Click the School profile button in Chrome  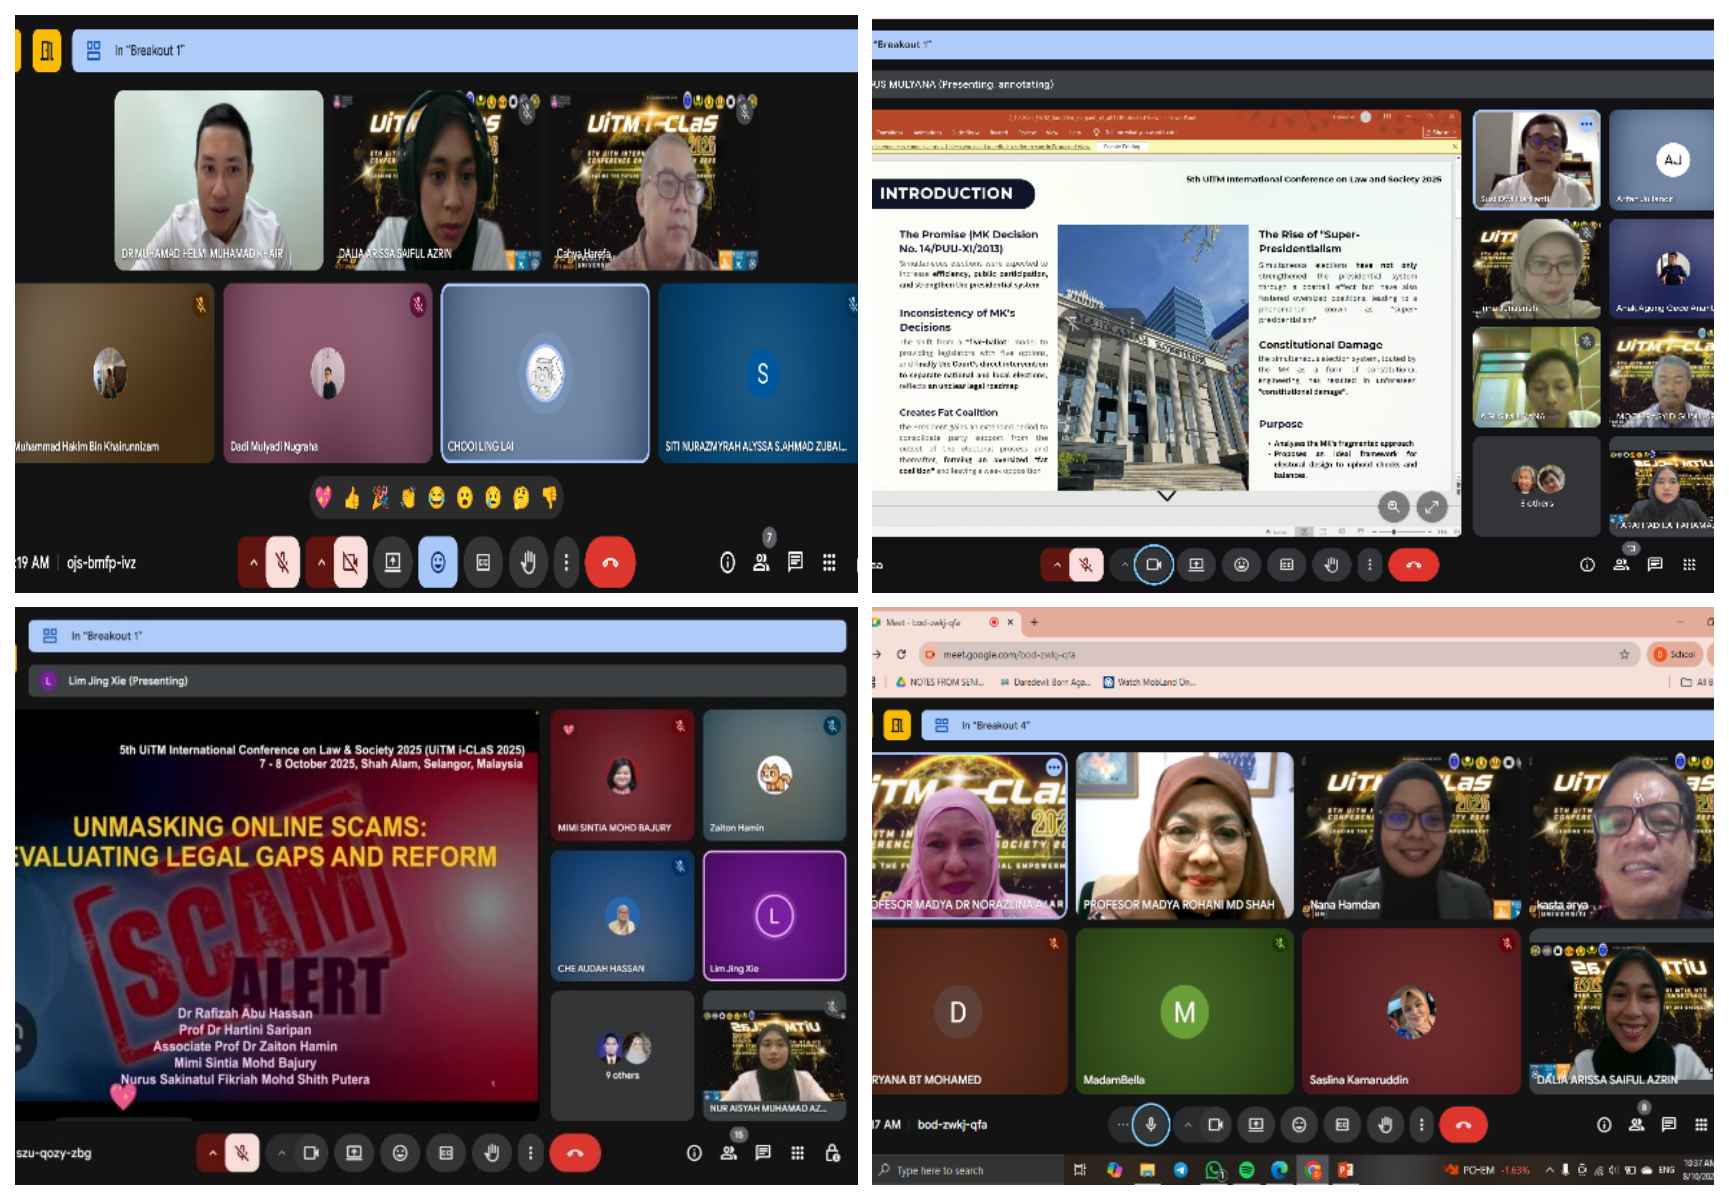(1674, 654)
